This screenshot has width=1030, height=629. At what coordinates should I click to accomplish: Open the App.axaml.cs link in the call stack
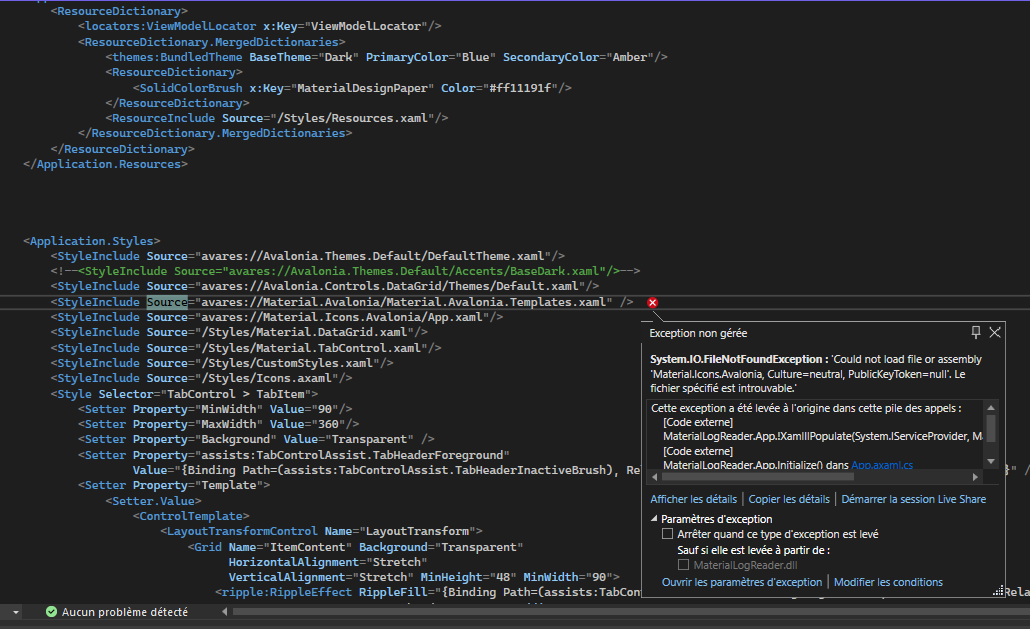[x=882, y=465]
